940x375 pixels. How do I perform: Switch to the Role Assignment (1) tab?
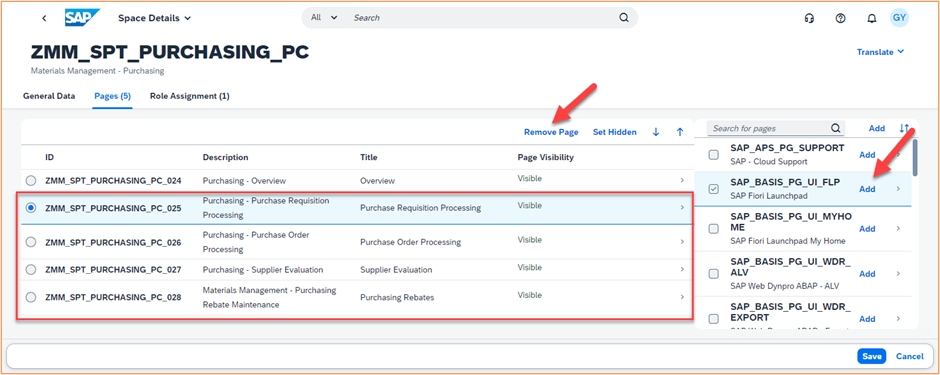click(189, 96)
